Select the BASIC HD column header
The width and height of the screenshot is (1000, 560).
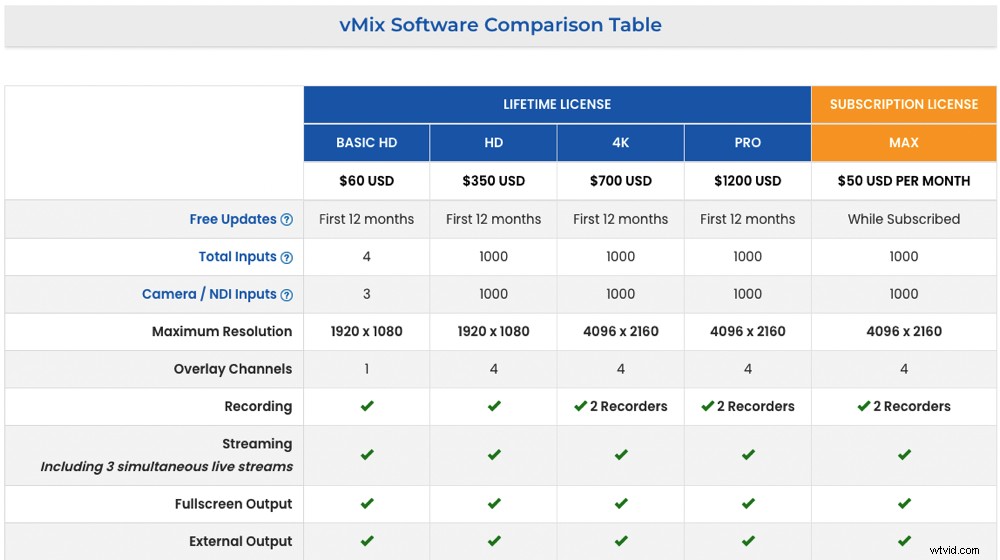[367, 143]
